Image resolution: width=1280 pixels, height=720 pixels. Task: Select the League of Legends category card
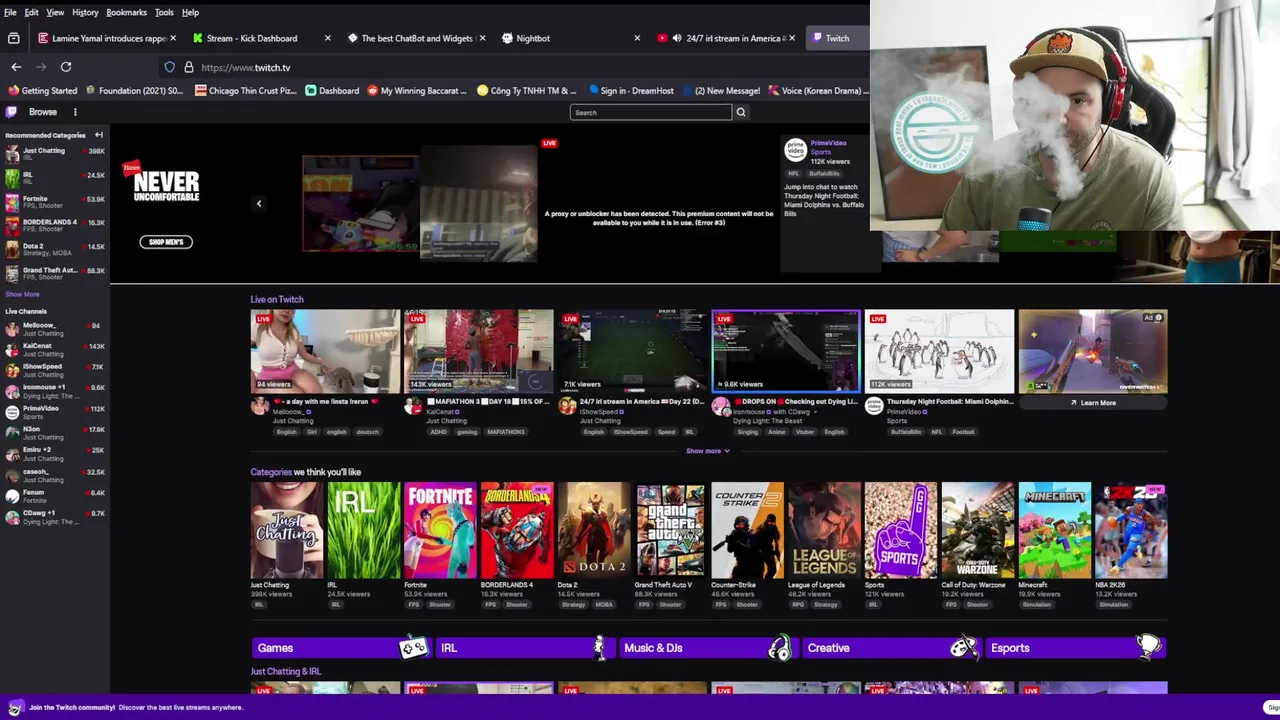pos(824,530)
